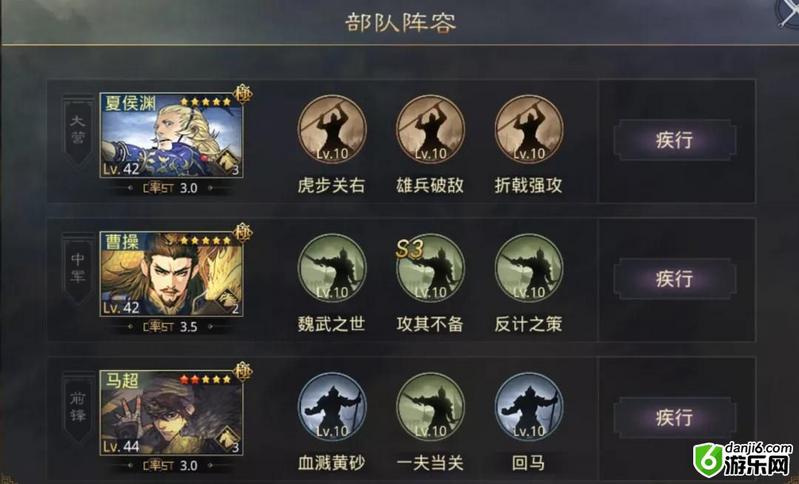Select the S3 攻其不备 skill icon
The height and width of the screenshot is (484, 799).
(x=431, y=268)
